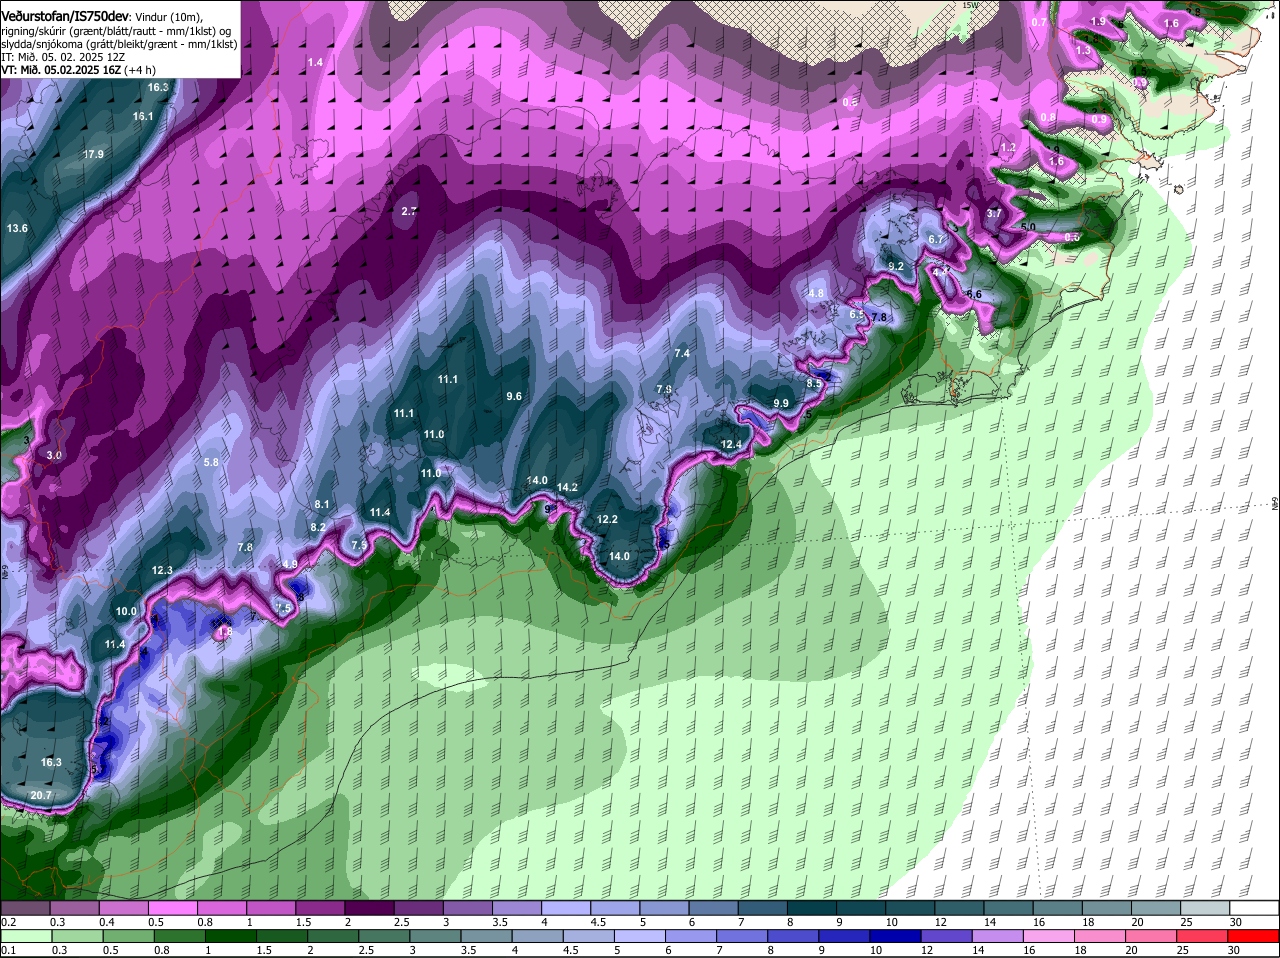
Task: Click the Veðurstofan/IS750dev title text
Action: [x=65, y=17]
